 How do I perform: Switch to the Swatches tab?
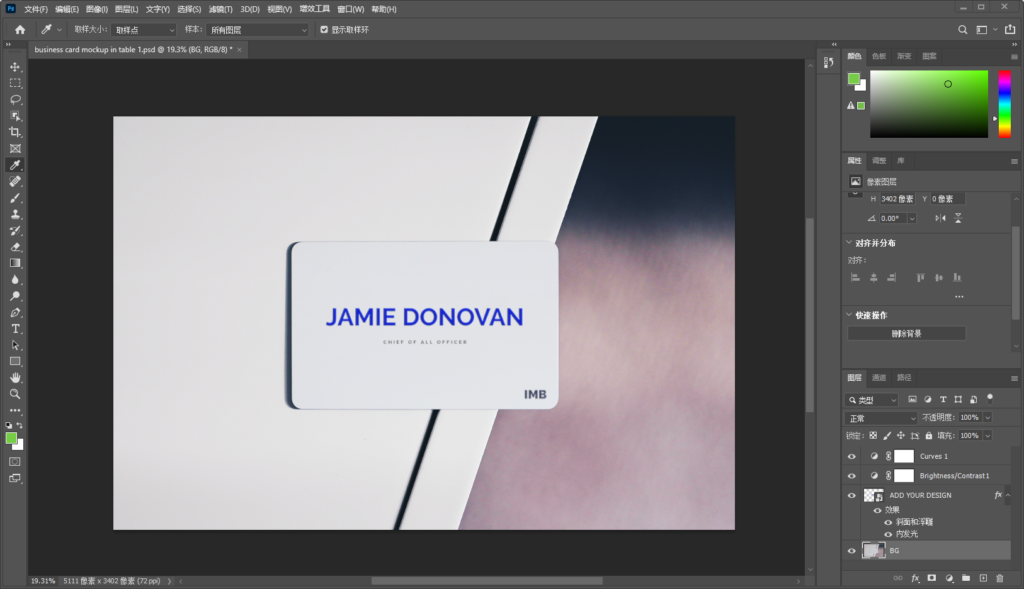click(879, 56)
